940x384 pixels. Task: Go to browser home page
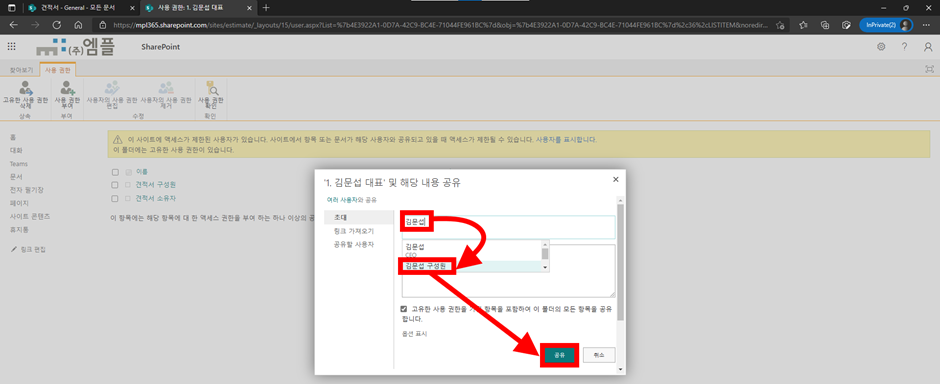78,25
